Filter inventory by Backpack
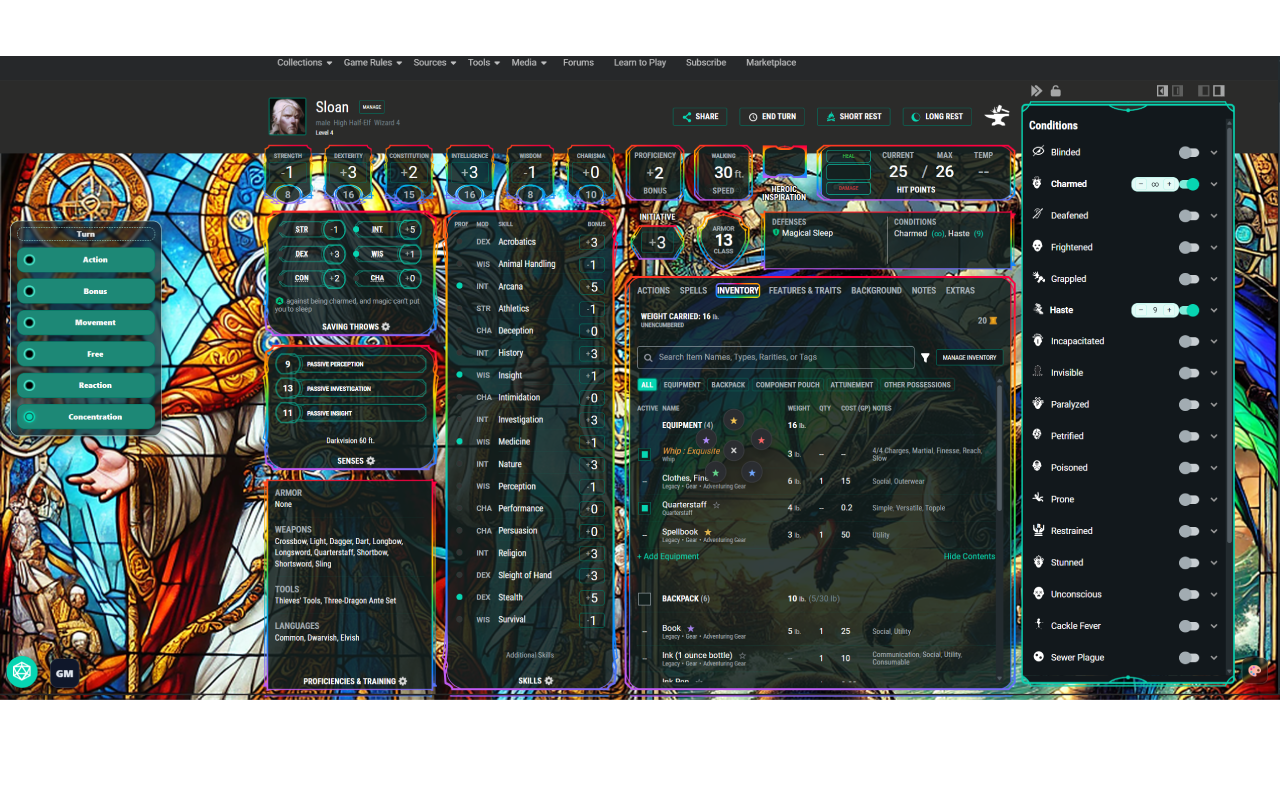Image resolution: width=1280 pixels, height=800 pixels. click(x=728, y=384)
